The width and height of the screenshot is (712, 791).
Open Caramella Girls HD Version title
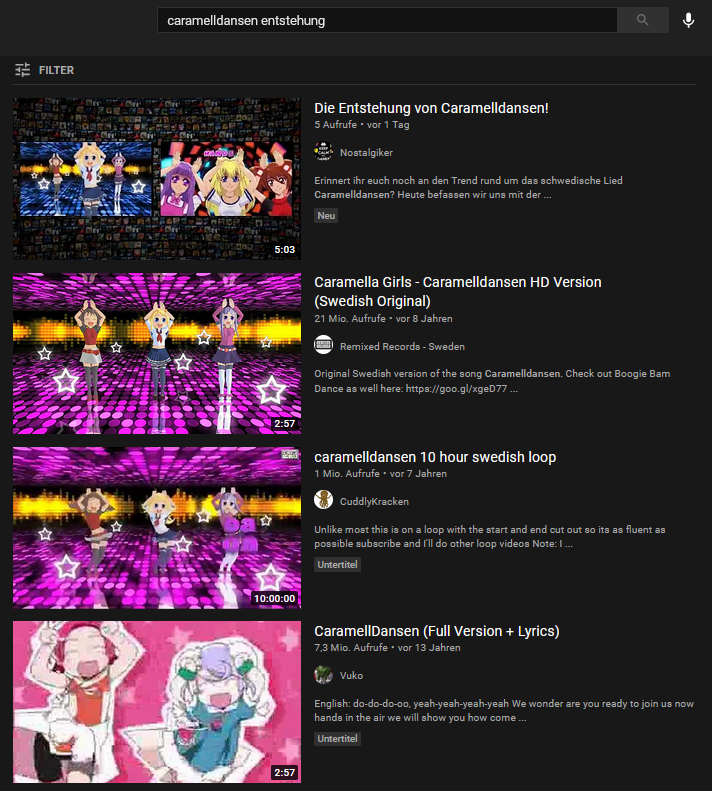457,292
